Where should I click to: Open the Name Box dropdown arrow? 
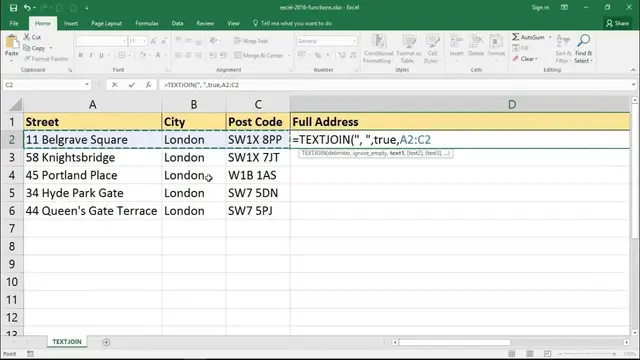(87, 85)
